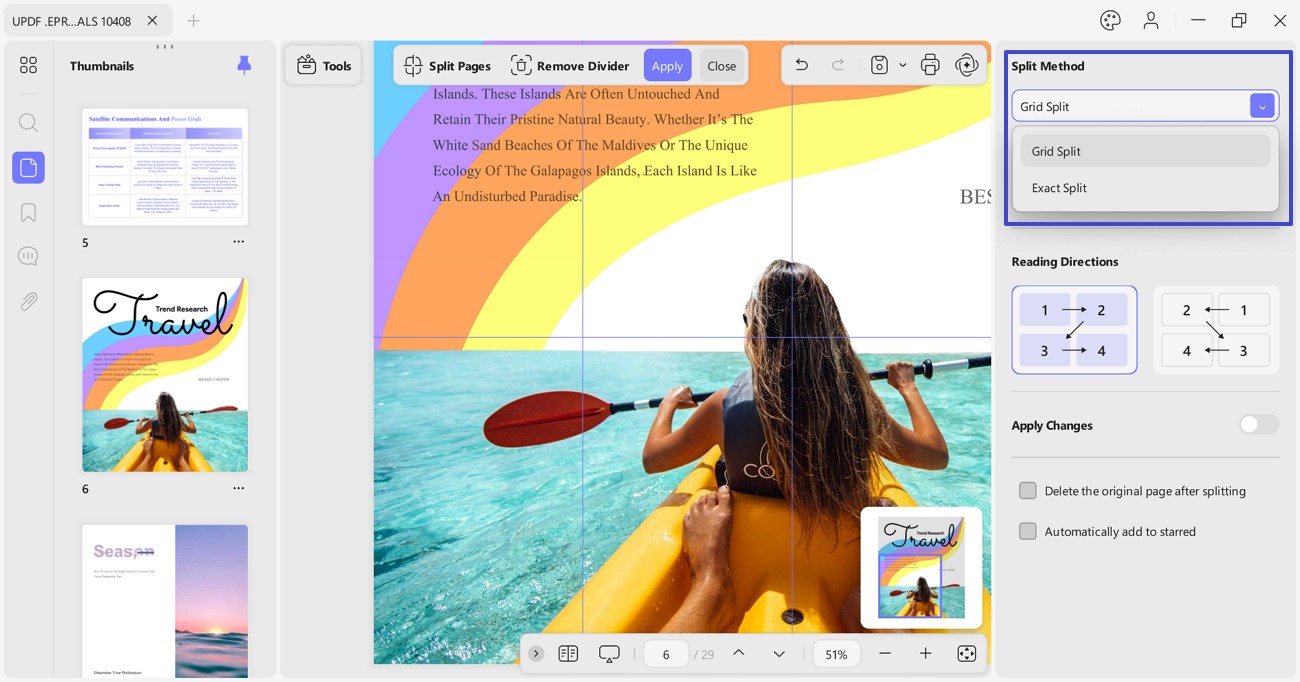The width and height of the screenshot is (1300, 682).
Task: Click the fit-to-page icon in the bottom bar
Action: 966,653
